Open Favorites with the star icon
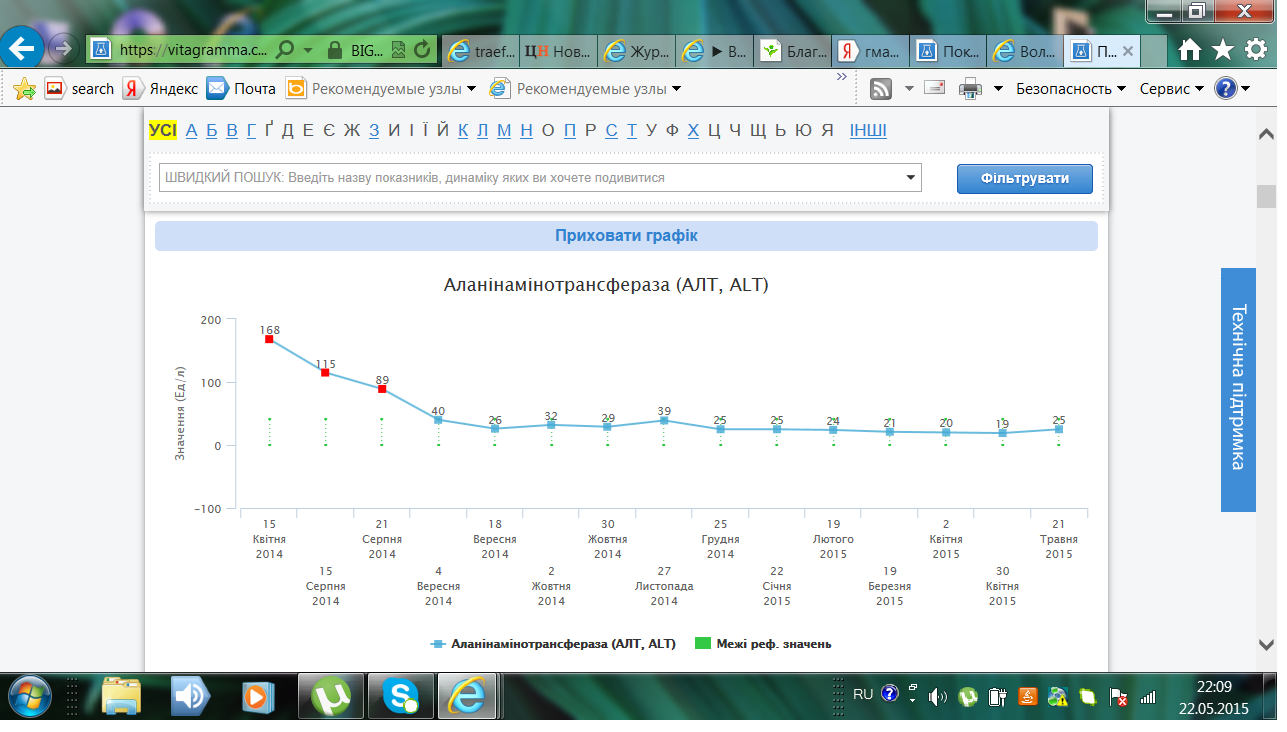 tap(1223, 49)
